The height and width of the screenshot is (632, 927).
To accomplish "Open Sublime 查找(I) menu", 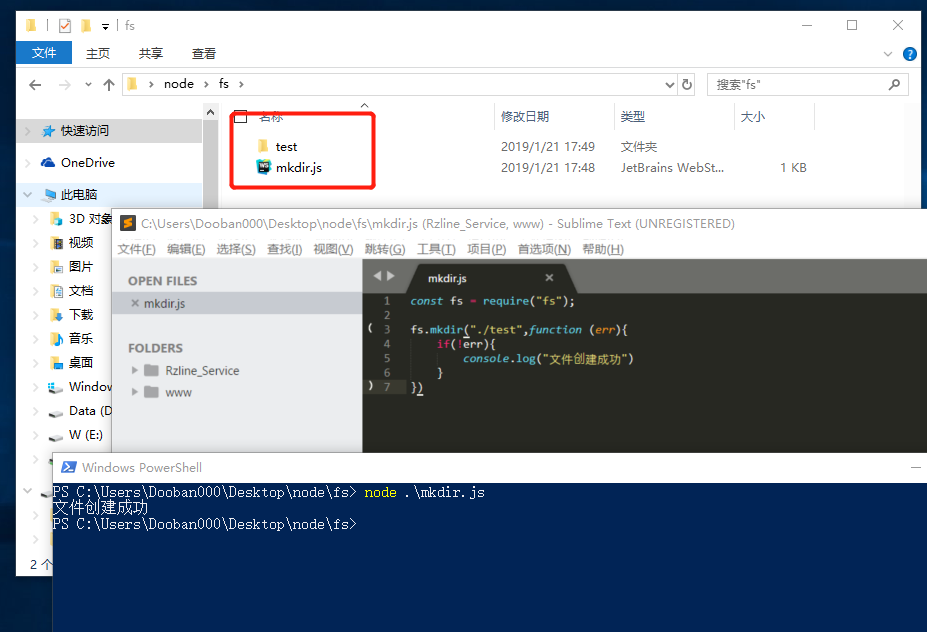I will (284, 249).
